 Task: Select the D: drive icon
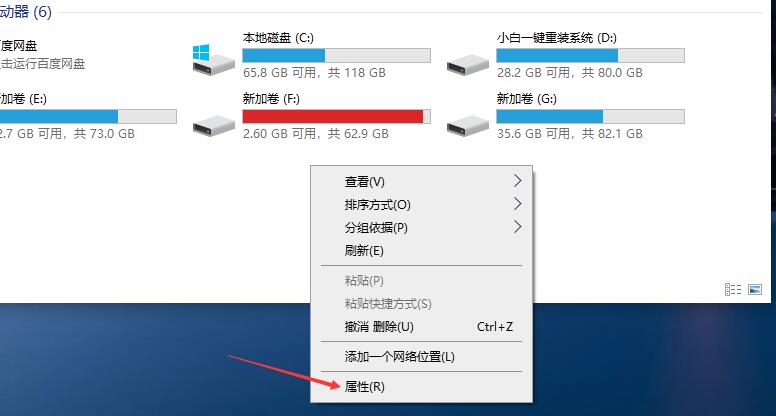pos(467,65)
